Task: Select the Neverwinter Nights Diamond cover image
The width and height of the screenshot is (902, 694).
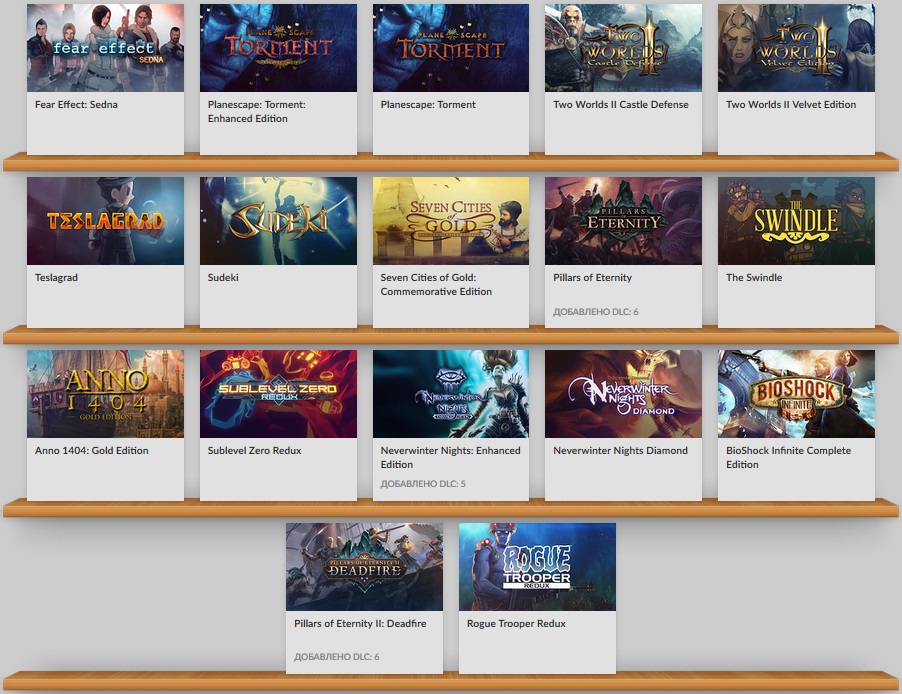Action: 624,394
